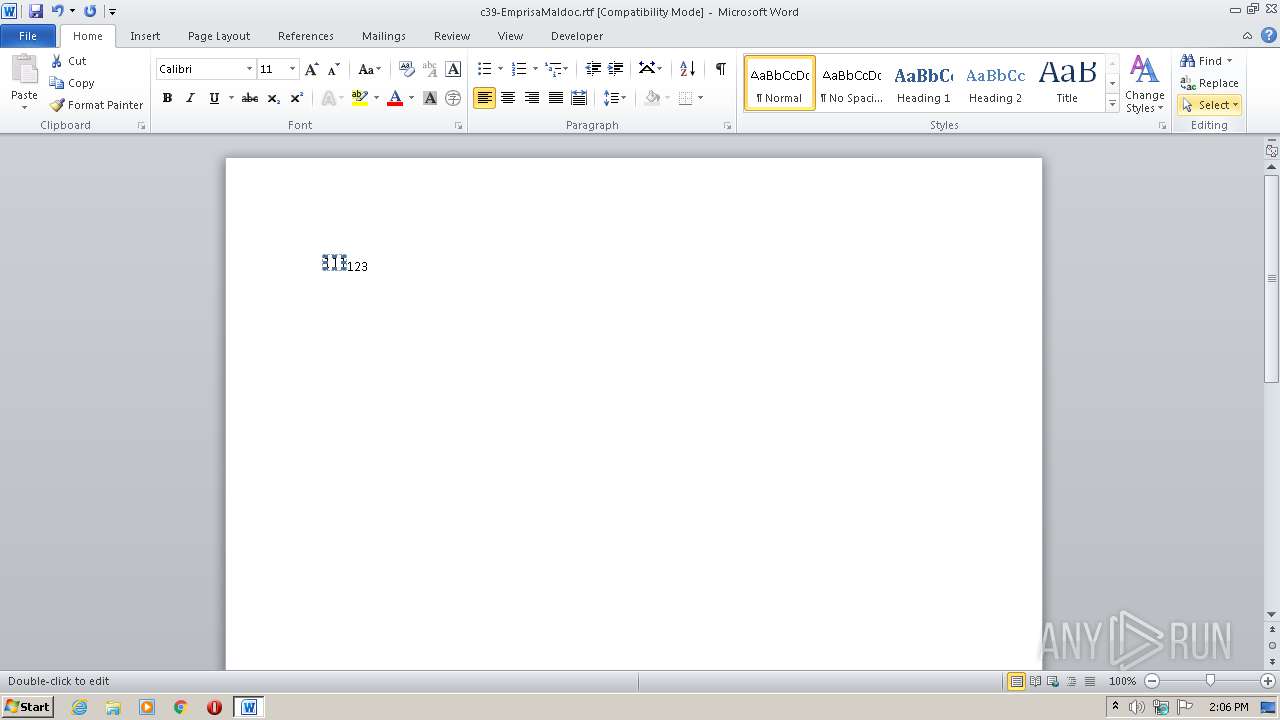Click the Paste clipboard icon
Screen dimensions: 1280x720
tap(24, 70)
